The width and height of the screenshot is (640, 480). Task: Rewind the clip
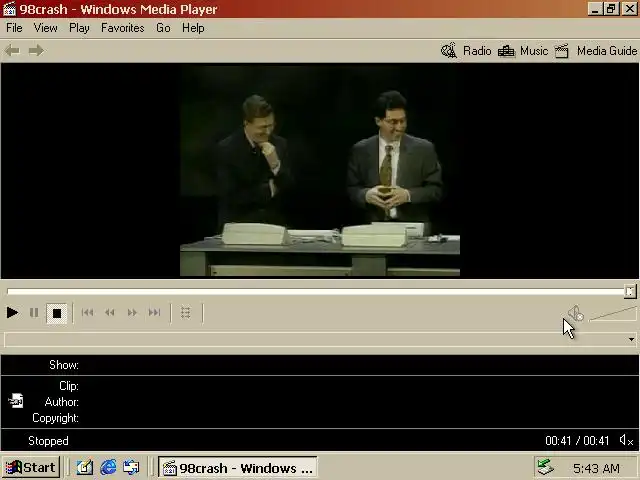coord(109,313)
